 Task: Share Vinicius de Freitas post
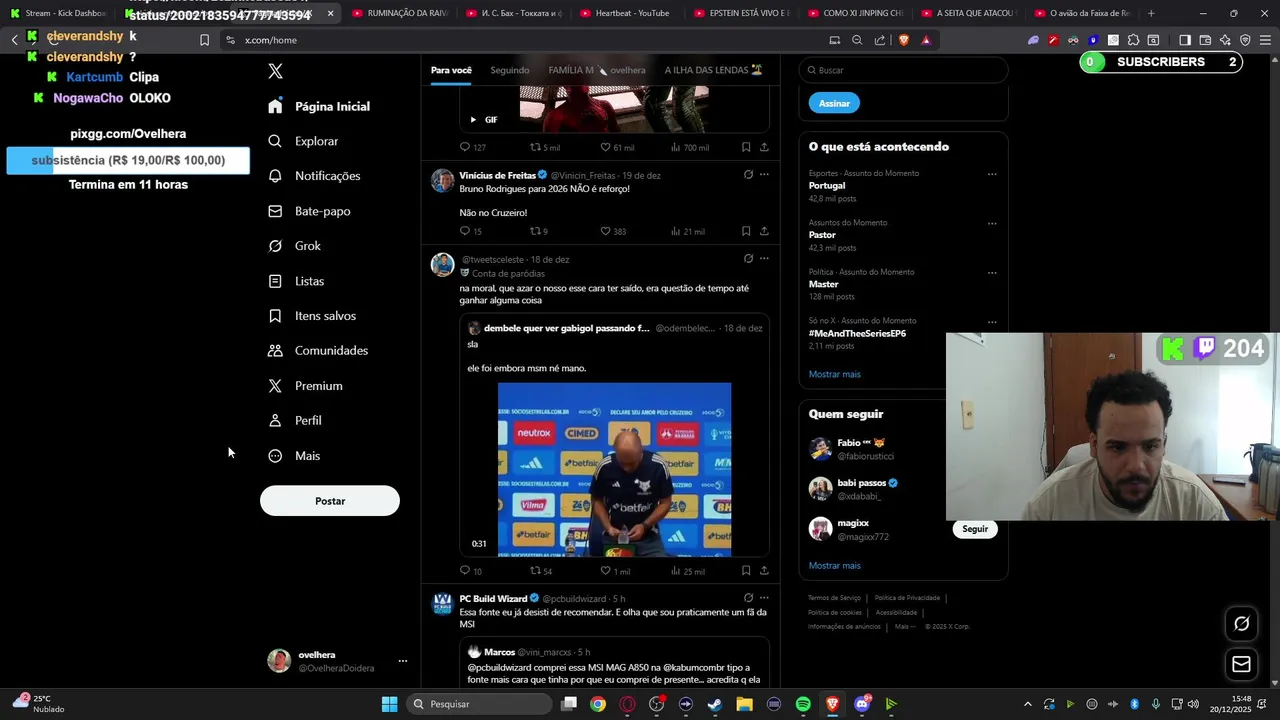coord(764,231)
